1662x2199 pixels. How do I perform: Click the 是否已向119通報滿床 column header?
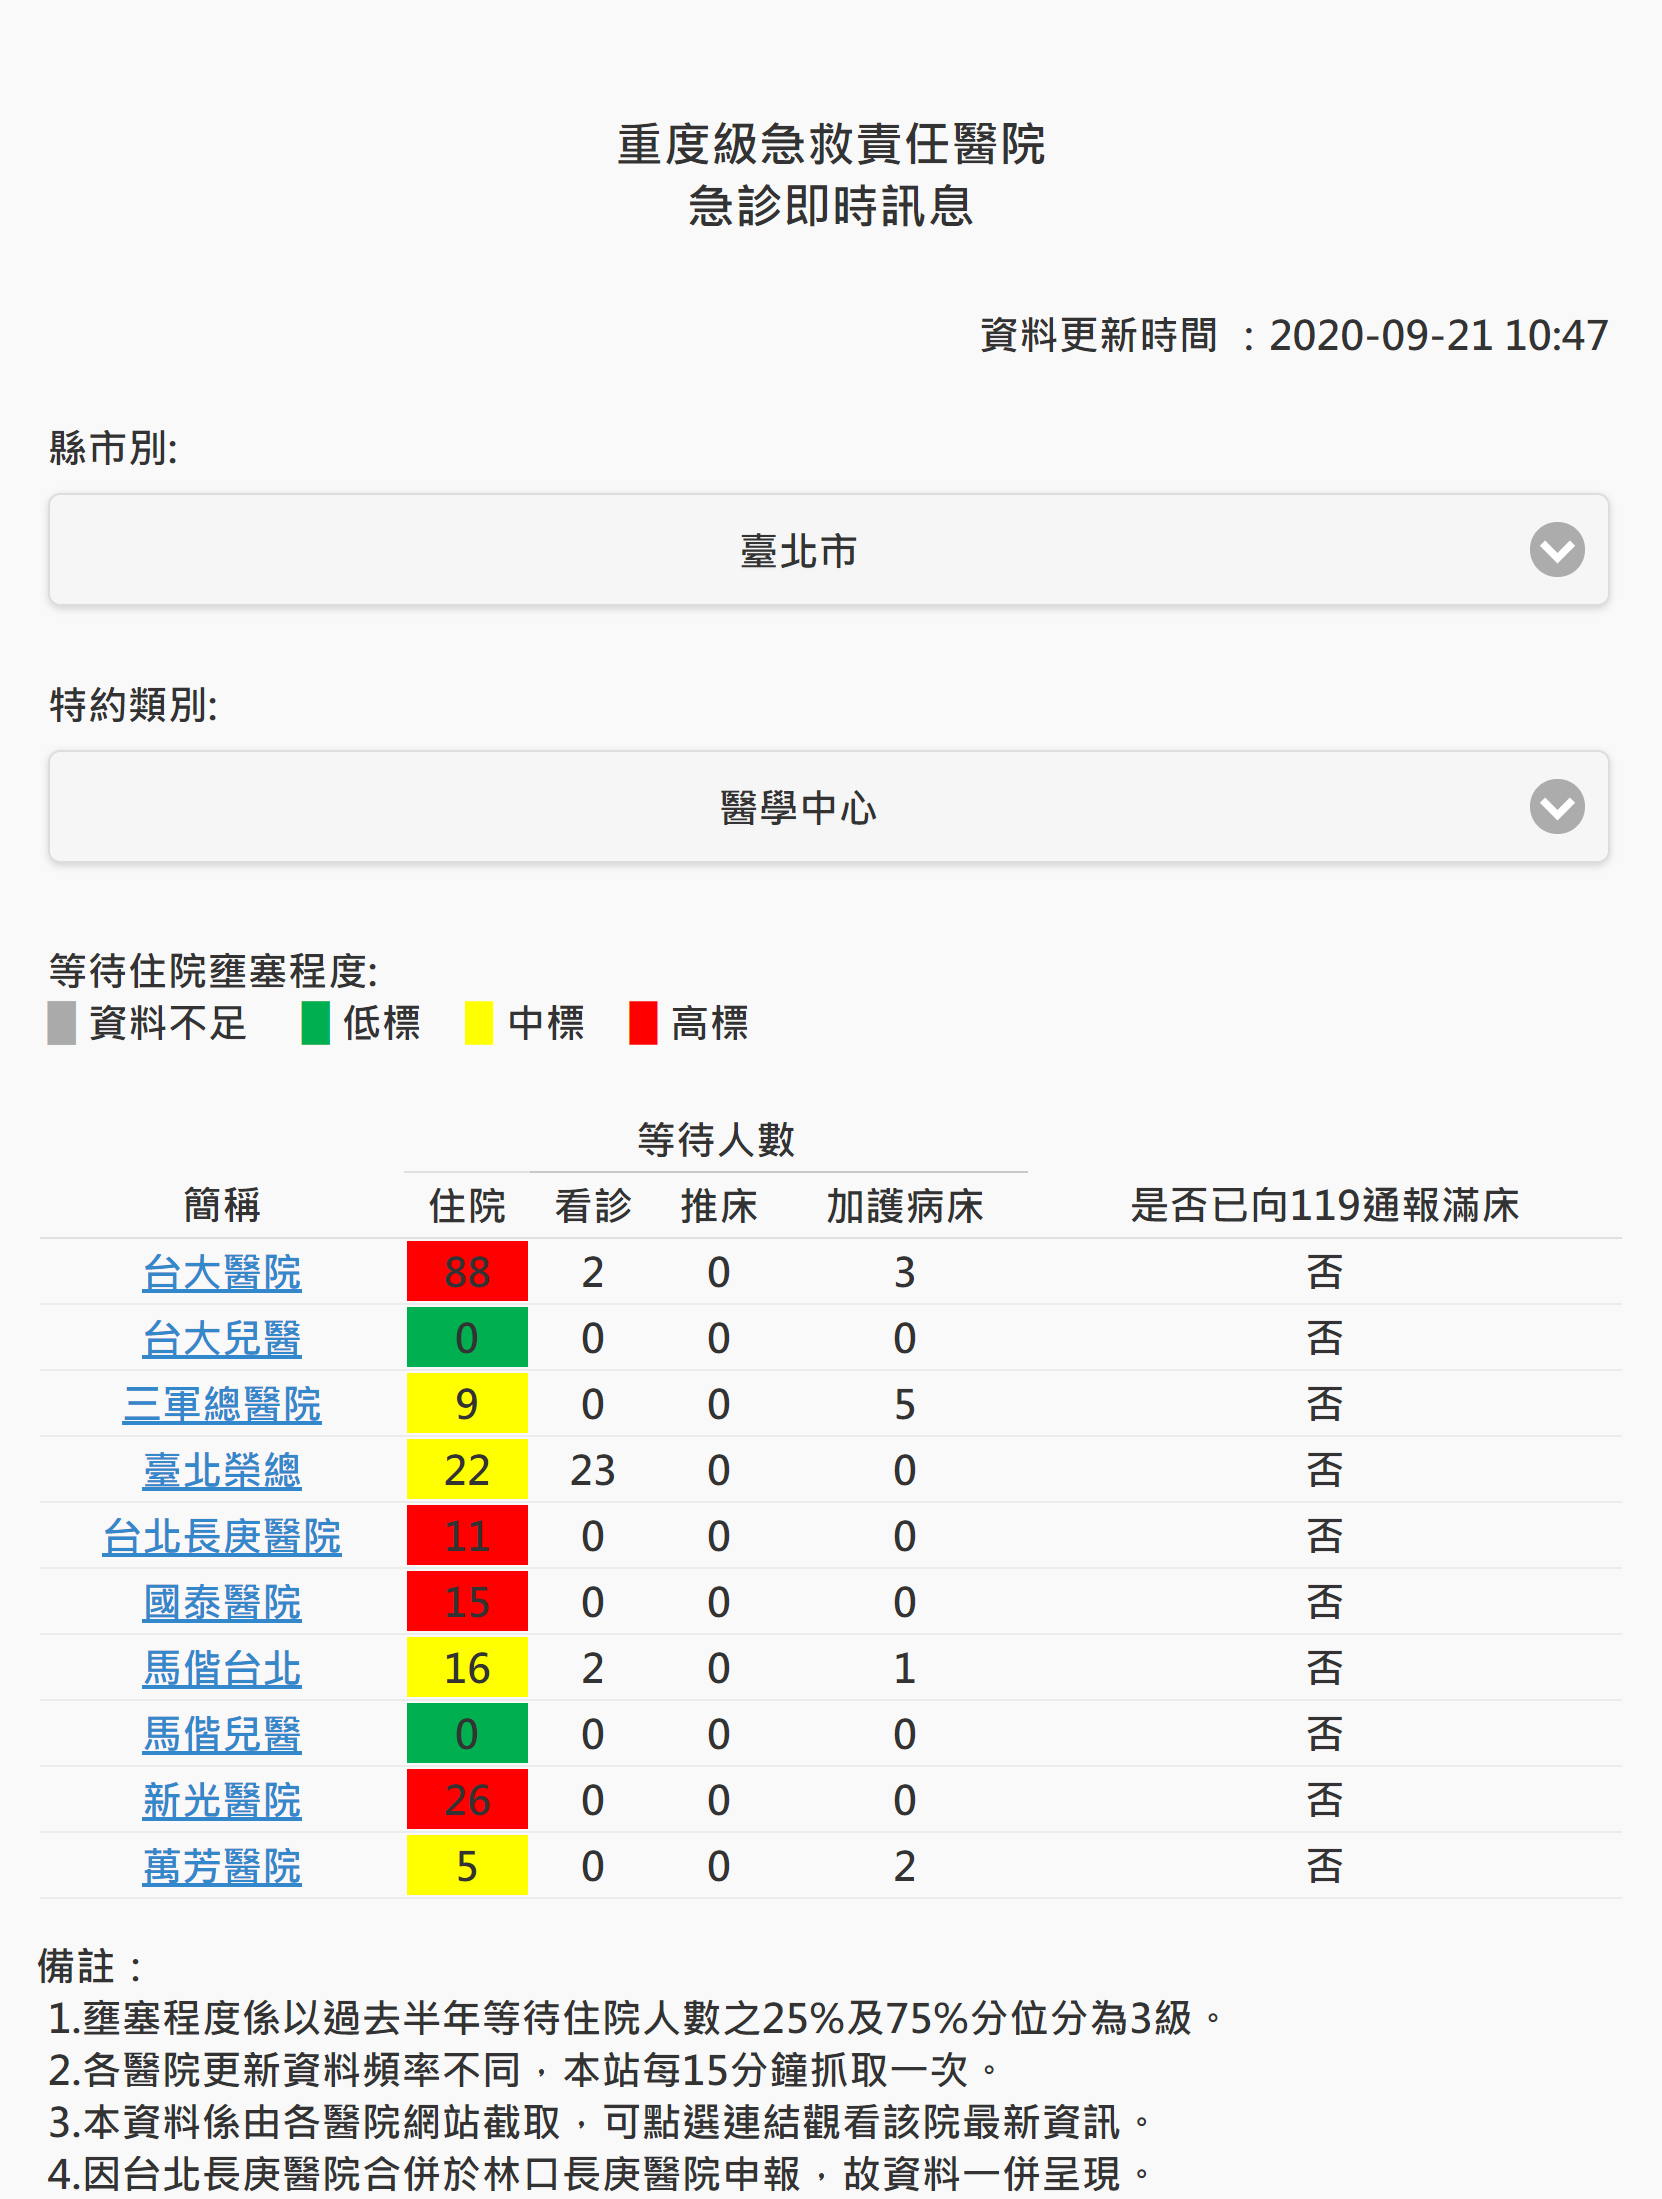(1324, 1205)
